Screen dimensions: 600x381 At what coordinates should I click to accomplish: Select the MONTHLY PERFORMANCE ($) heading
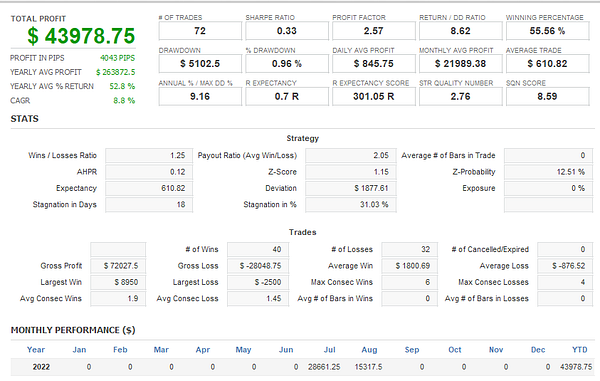pos(73,331)
